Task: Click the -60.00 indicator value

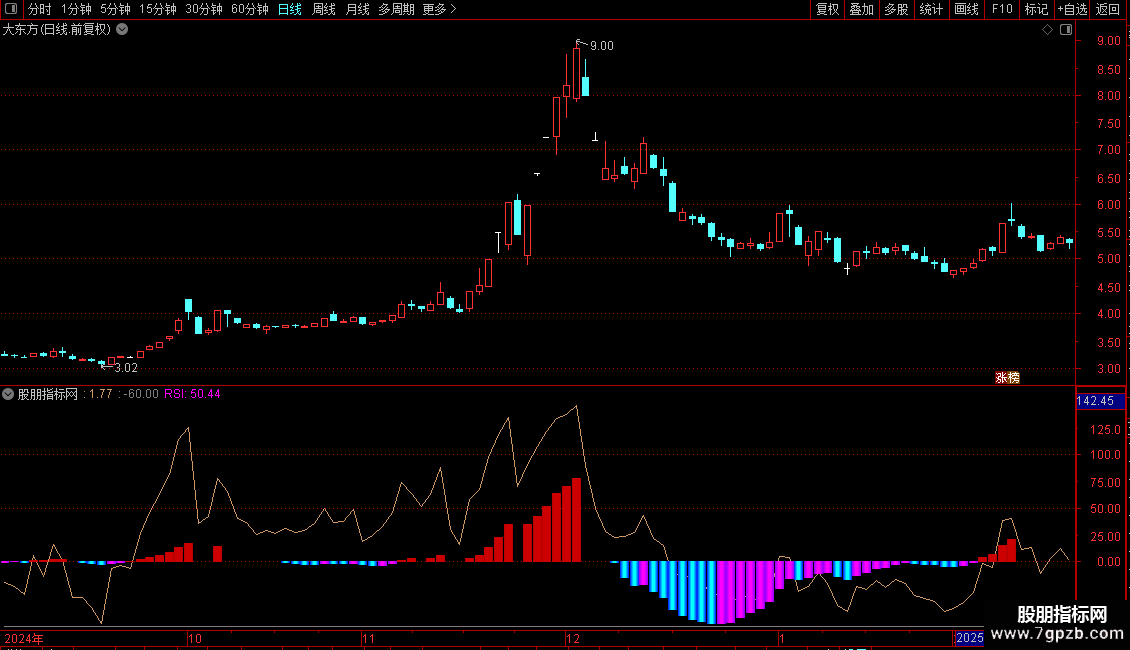Action: [x=141, y=394]
